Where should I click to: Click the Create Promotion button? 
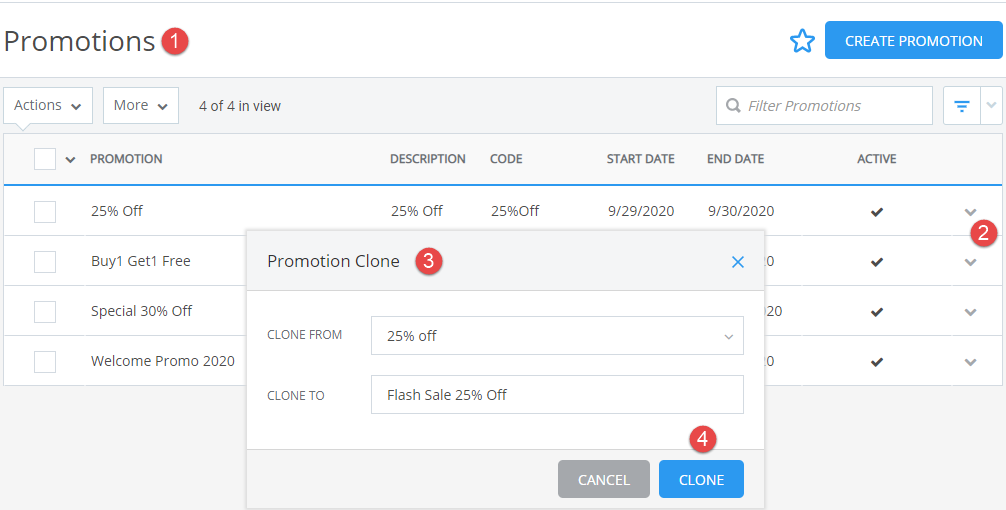(x=914, y=40)
